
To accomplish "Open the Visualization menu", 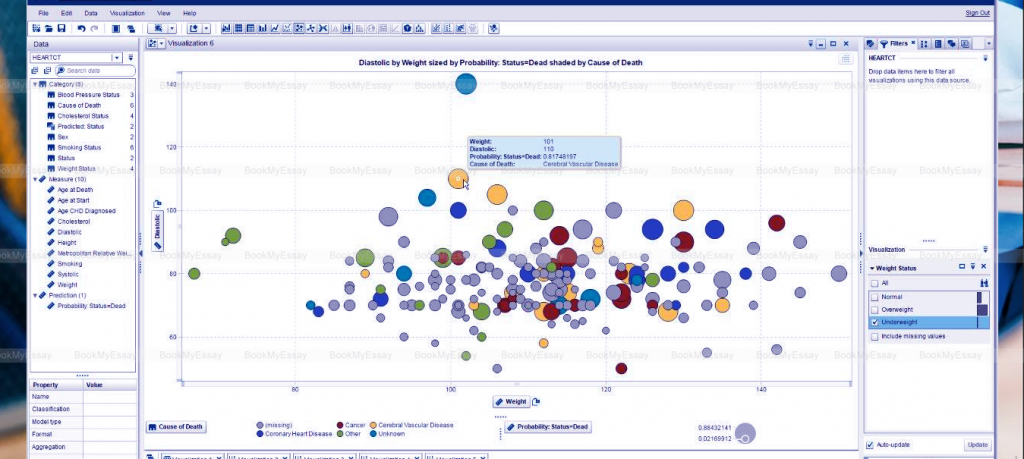I will click(130, 12).
